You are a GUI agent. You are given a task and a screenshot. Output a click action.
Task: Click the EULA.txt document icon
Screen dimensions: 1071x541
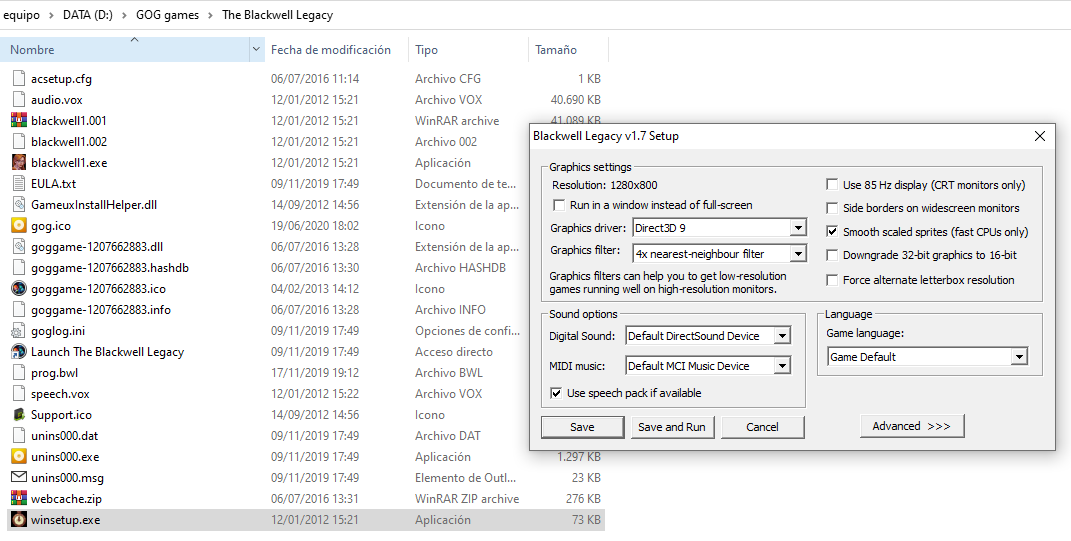[18, 184]
